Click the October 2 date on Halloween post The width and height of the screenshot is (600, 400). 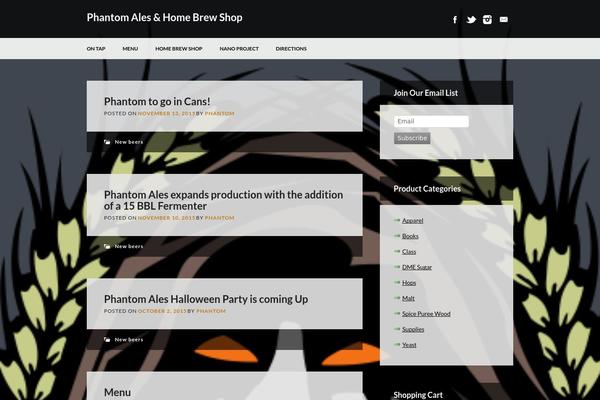coord(162,311)
